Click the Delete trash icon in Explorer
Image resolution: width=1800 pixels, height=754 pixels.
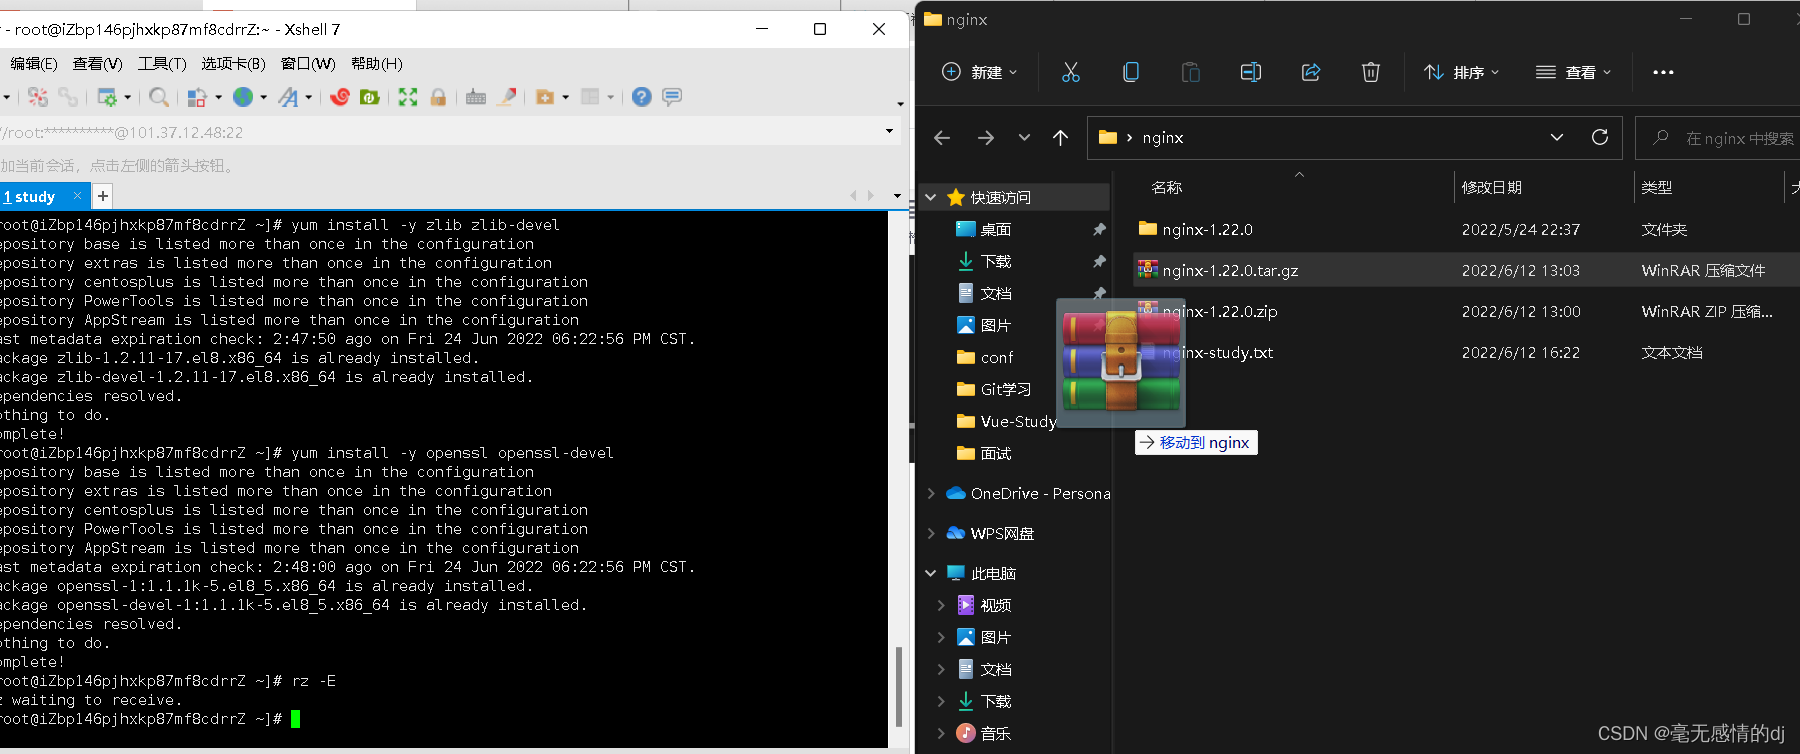[1371, 72]
